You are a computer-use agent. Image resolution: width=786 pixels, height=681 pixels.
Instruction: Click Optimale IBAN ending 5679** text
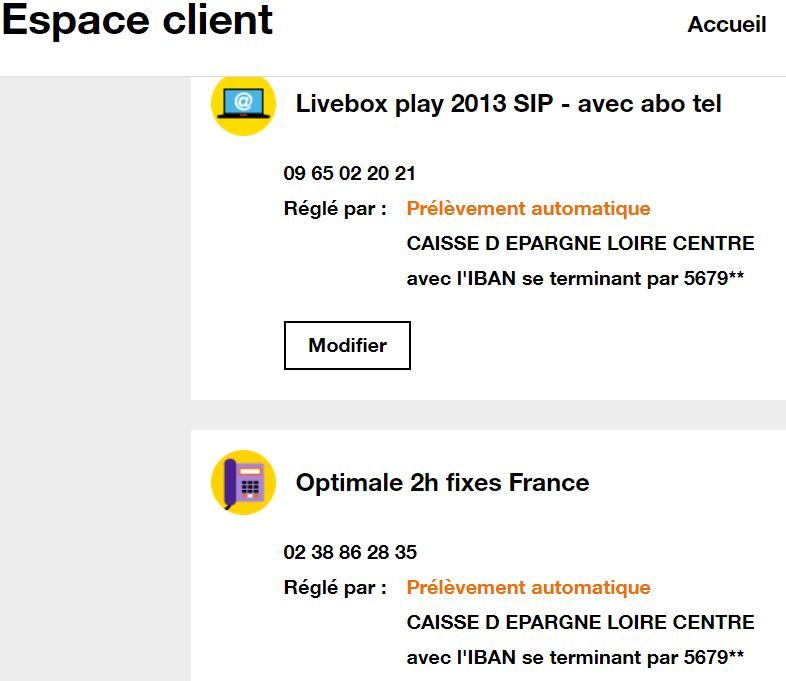coord(575,657)
